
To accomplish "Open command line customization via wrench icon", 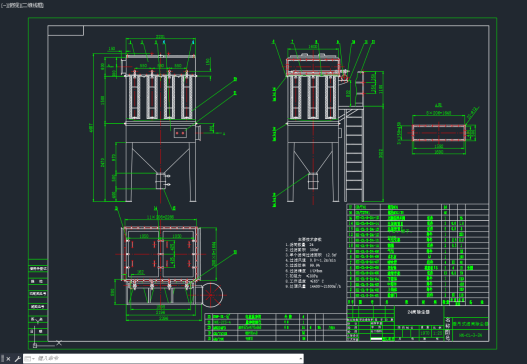I will (17, 359).
